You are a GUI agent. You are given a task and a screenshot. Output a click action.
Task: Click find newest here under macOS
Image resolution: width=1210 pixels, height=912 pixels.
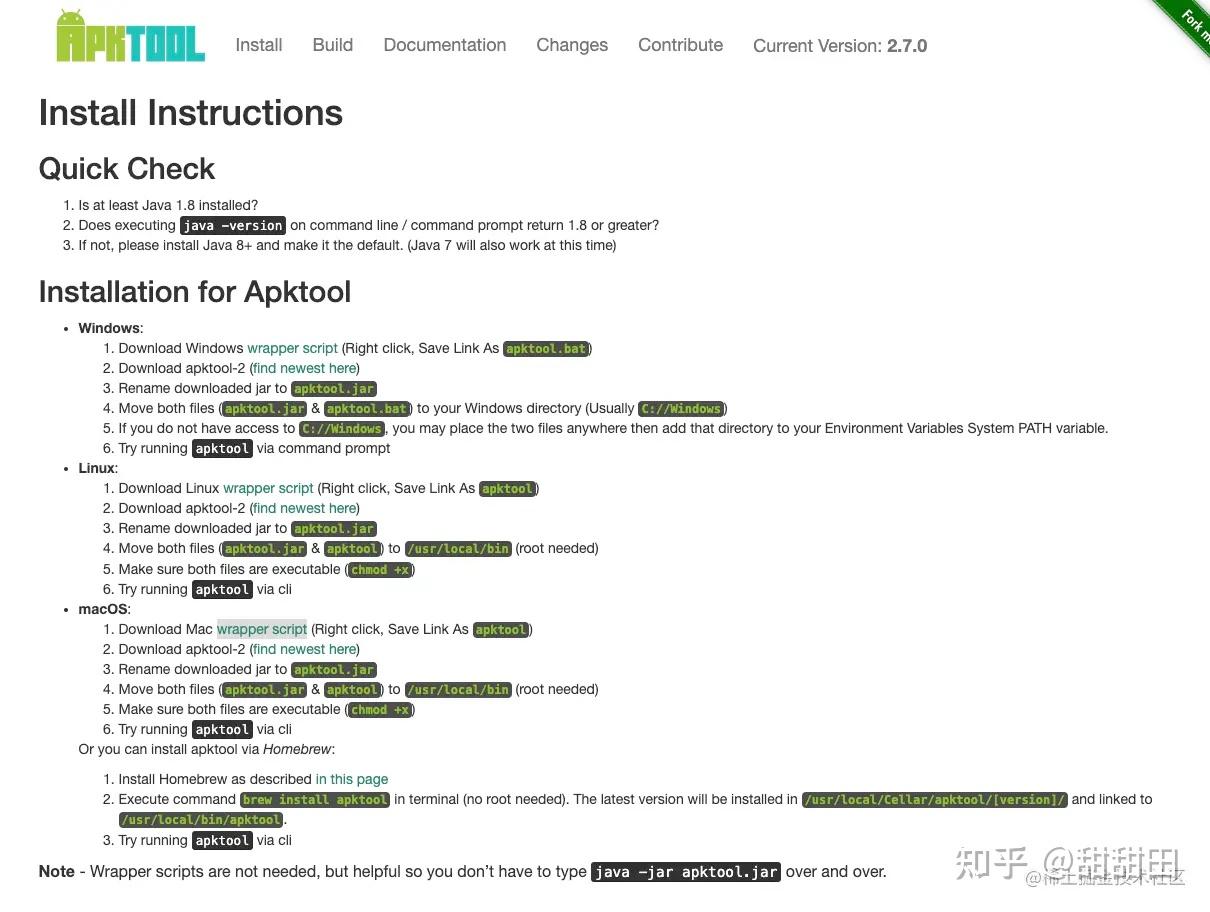click(305, 649)
